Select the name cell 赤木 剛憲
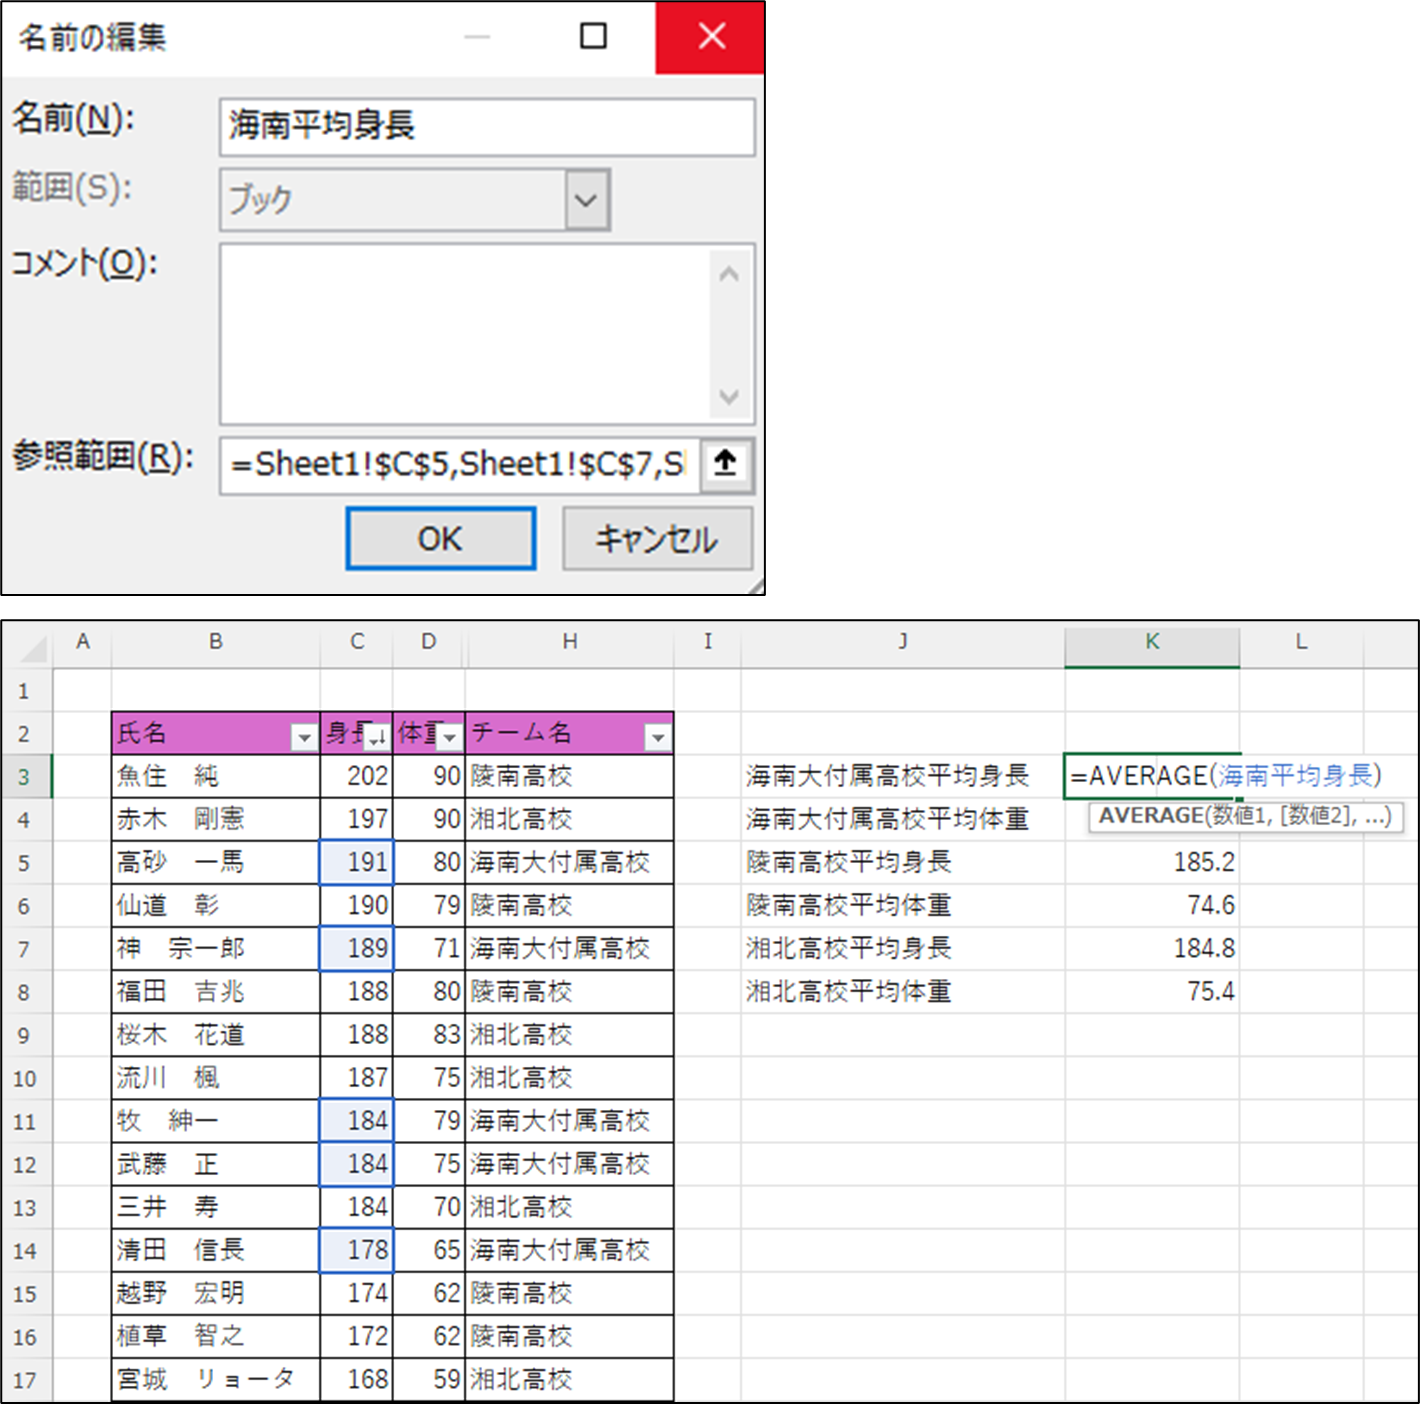 coord(216,819)
